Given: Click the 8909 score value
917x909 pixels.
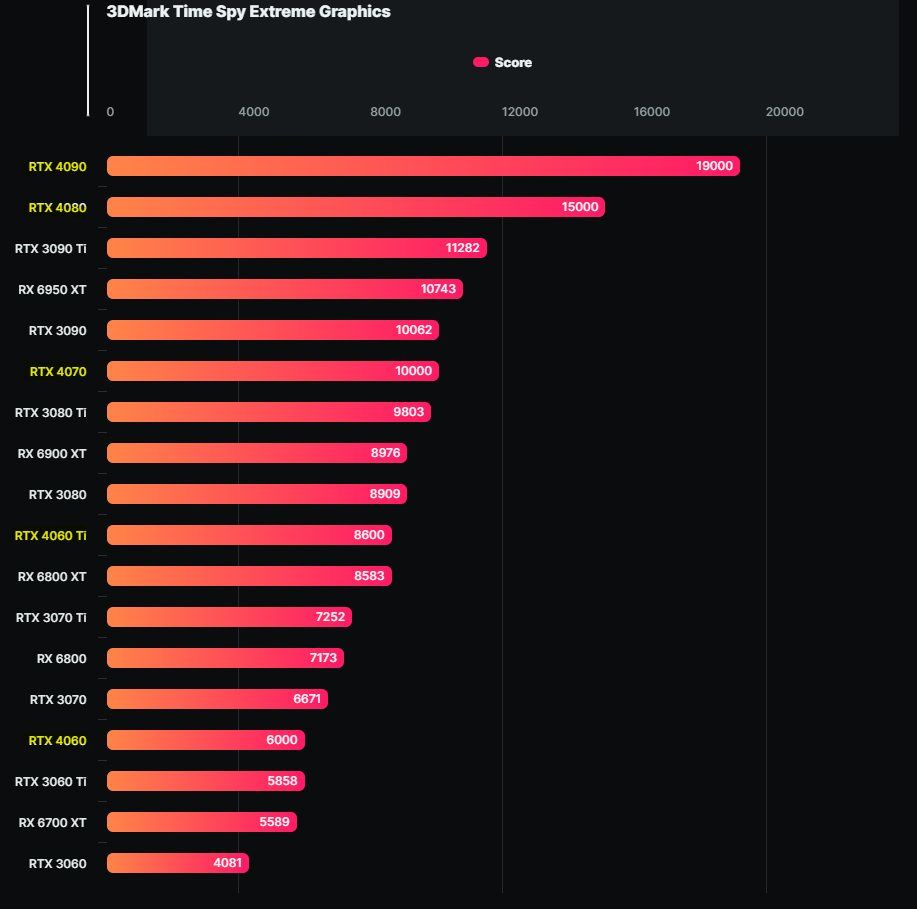Looking at the screenshot, I should (385, 494).
